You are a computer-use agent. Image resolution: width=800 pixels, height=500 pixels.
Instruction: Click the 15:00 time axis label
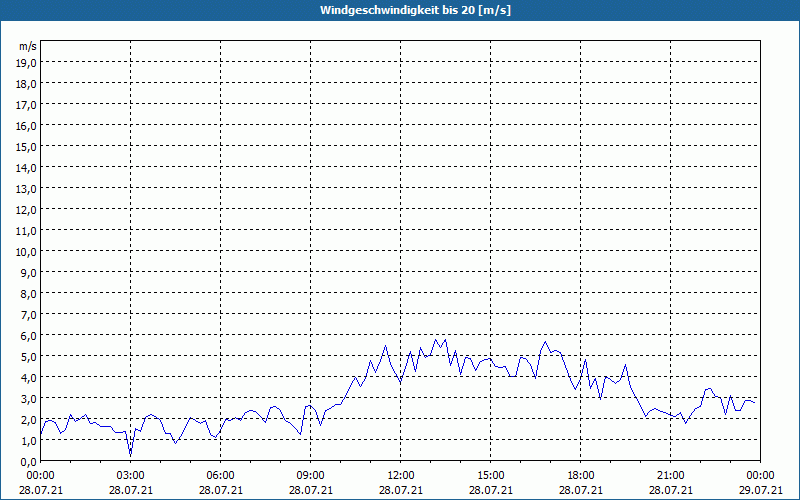[x=491, y=476]
